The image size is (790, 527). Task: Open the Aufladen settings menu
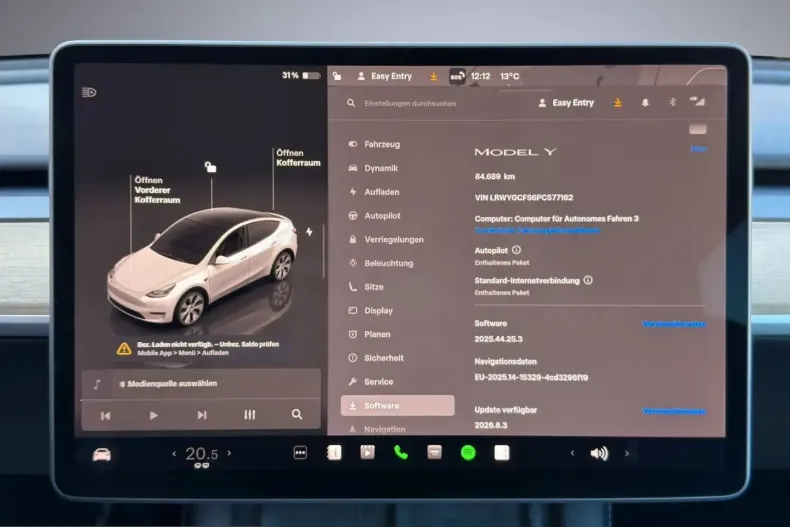[x=373, y=192]
